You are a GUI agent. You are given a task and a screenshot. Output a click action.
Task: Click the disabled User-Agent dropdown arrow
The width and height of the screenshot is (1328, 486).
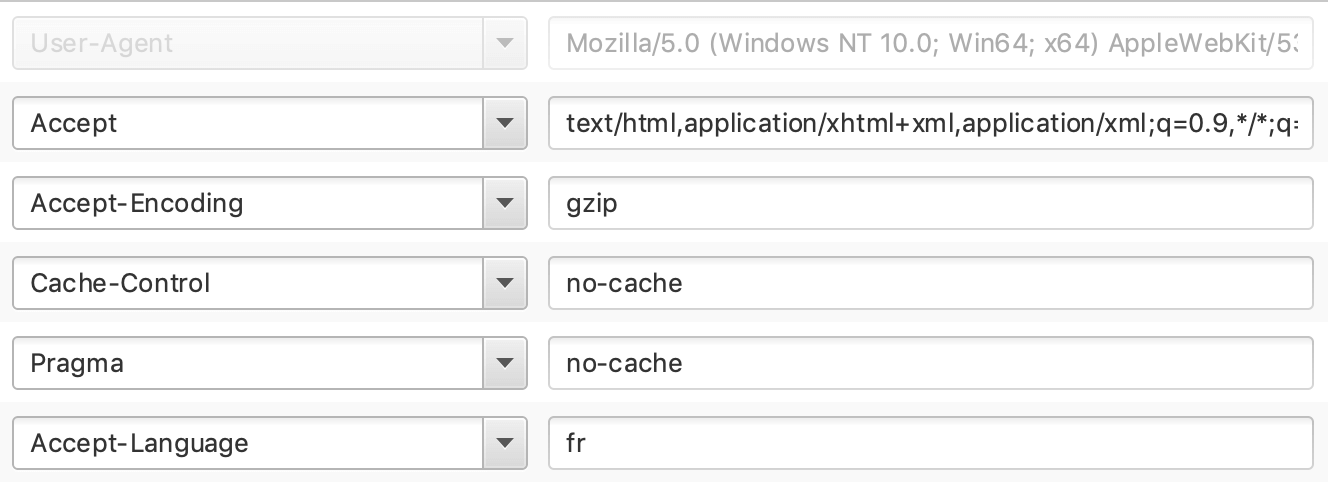504,43
